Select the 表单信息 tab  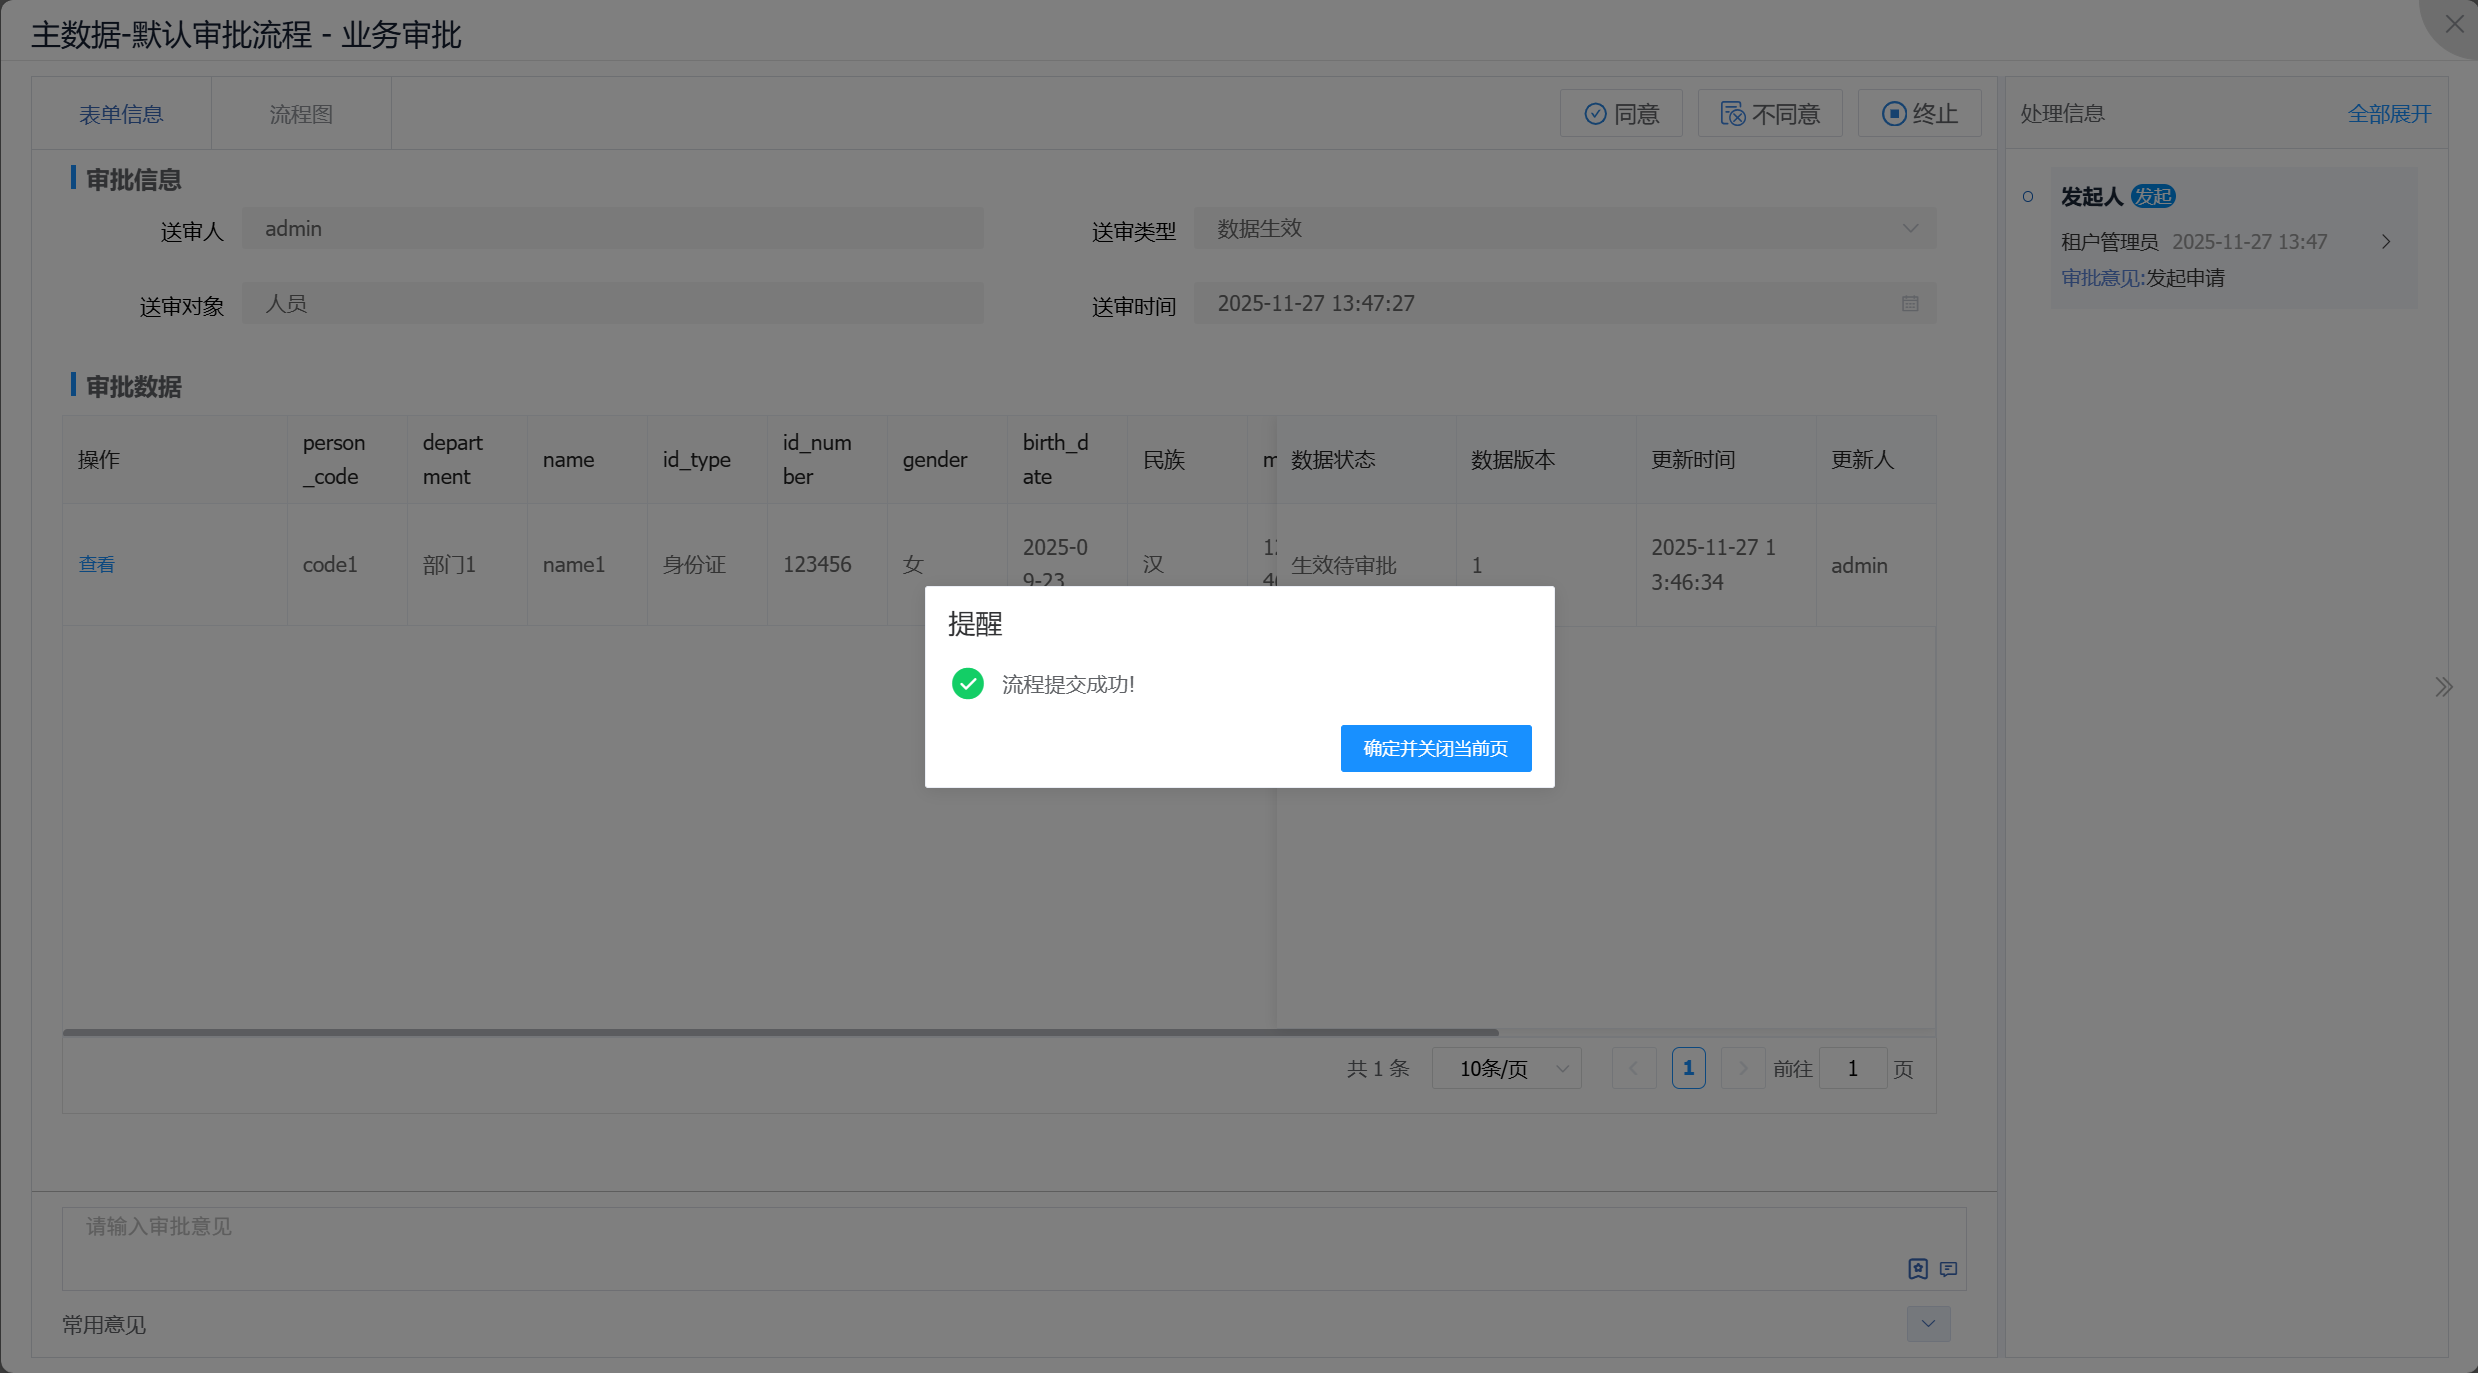tap(121, 115)
